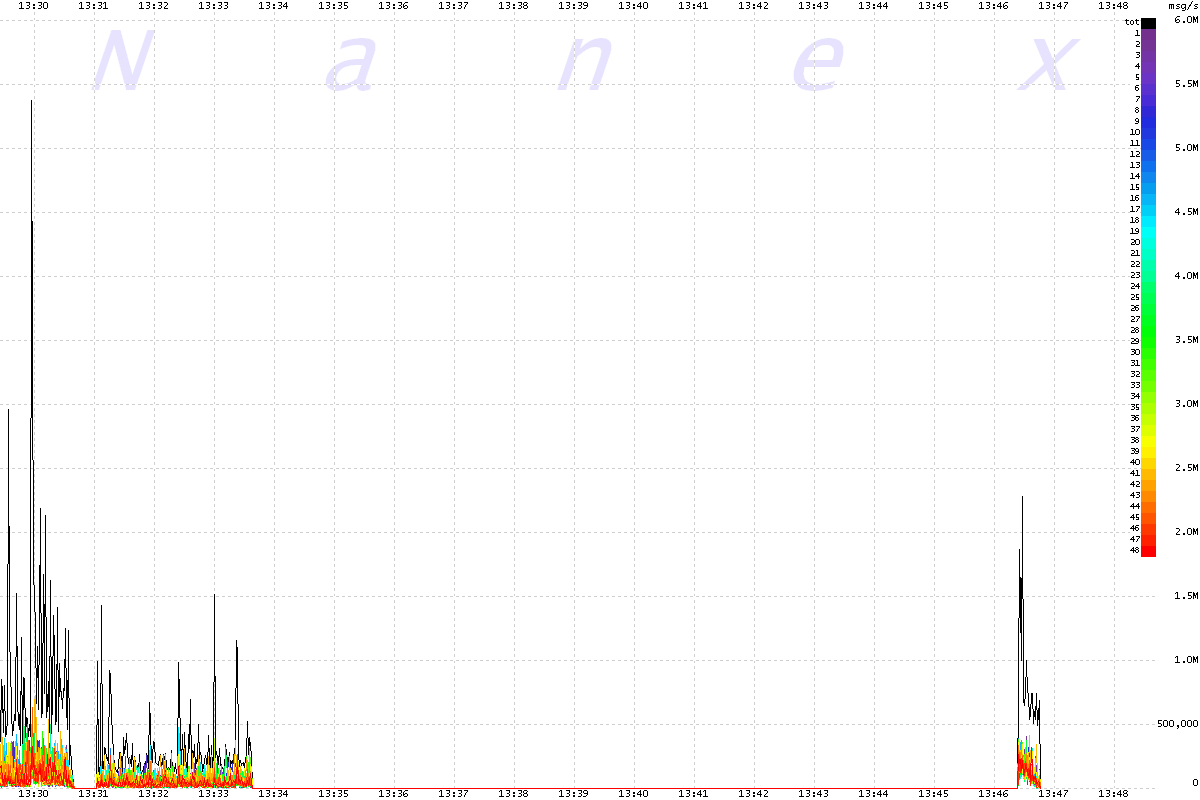
Task: Click the 5.5M y-axis value
Action: [1186, 84]
